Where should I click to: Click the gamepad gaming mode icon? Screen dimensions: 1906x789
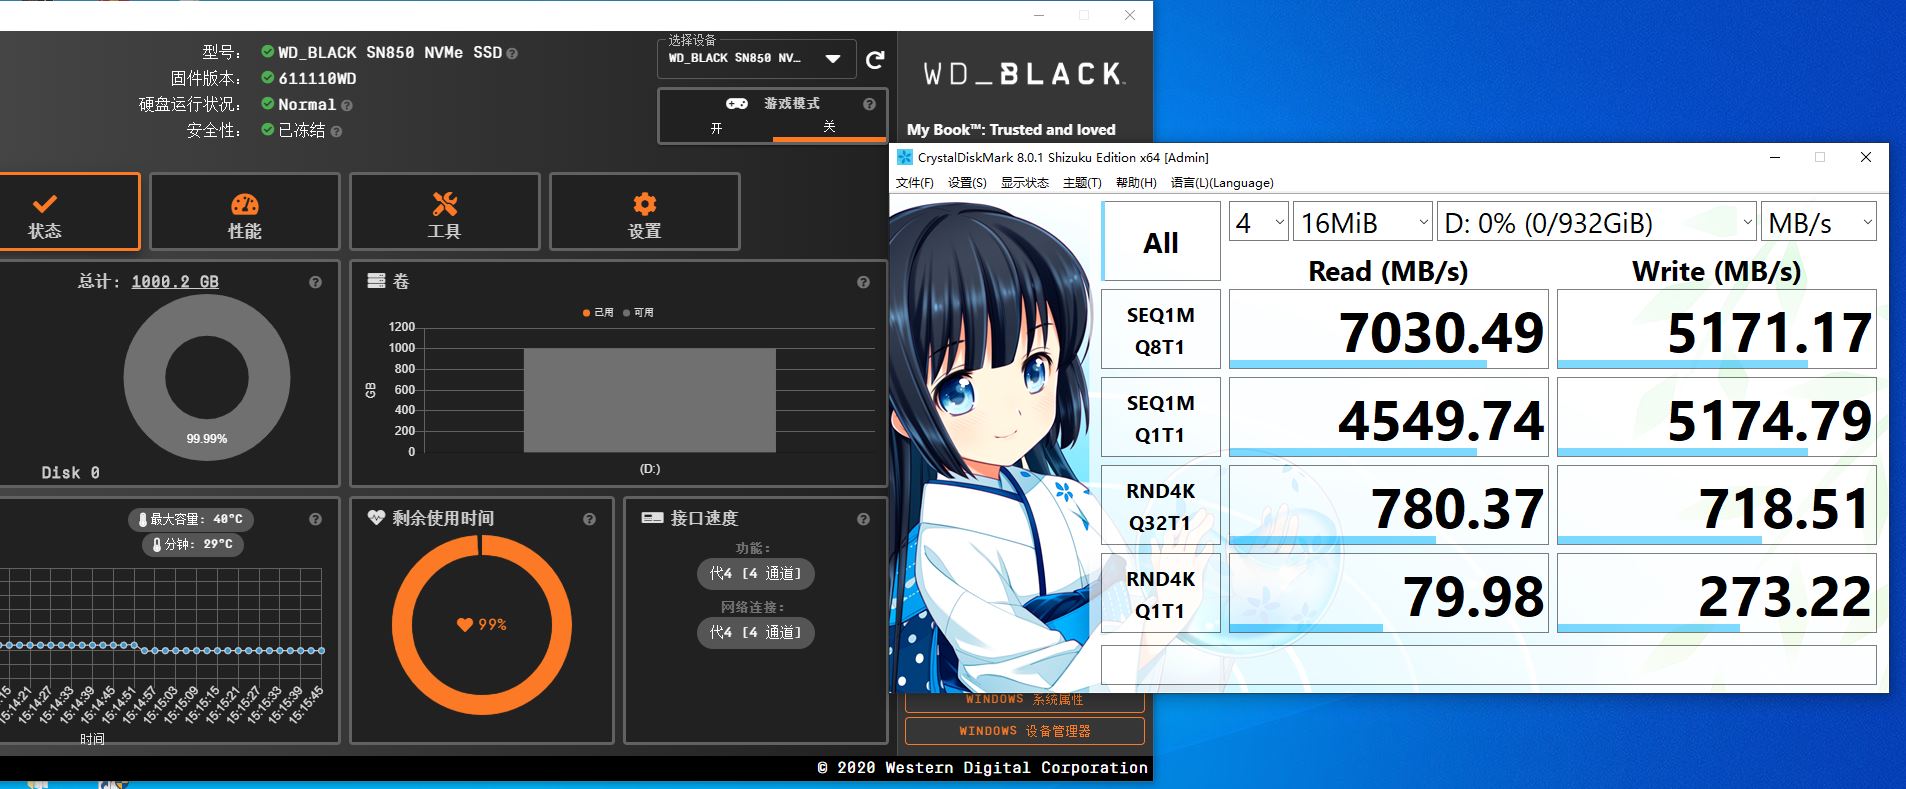tap(737, 104)
